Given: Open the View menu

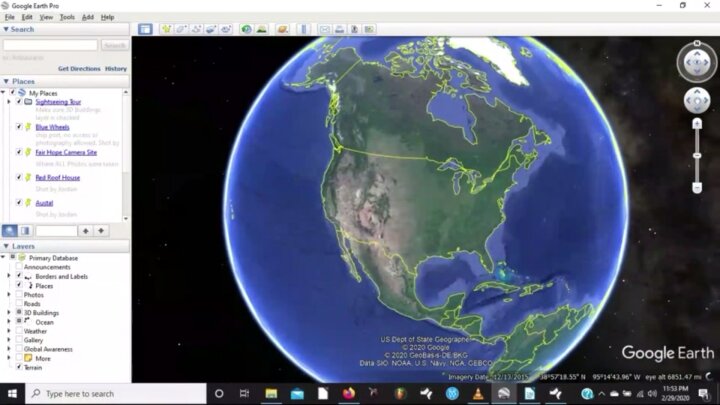Looking at the screenshot, I should pos(46,17).
